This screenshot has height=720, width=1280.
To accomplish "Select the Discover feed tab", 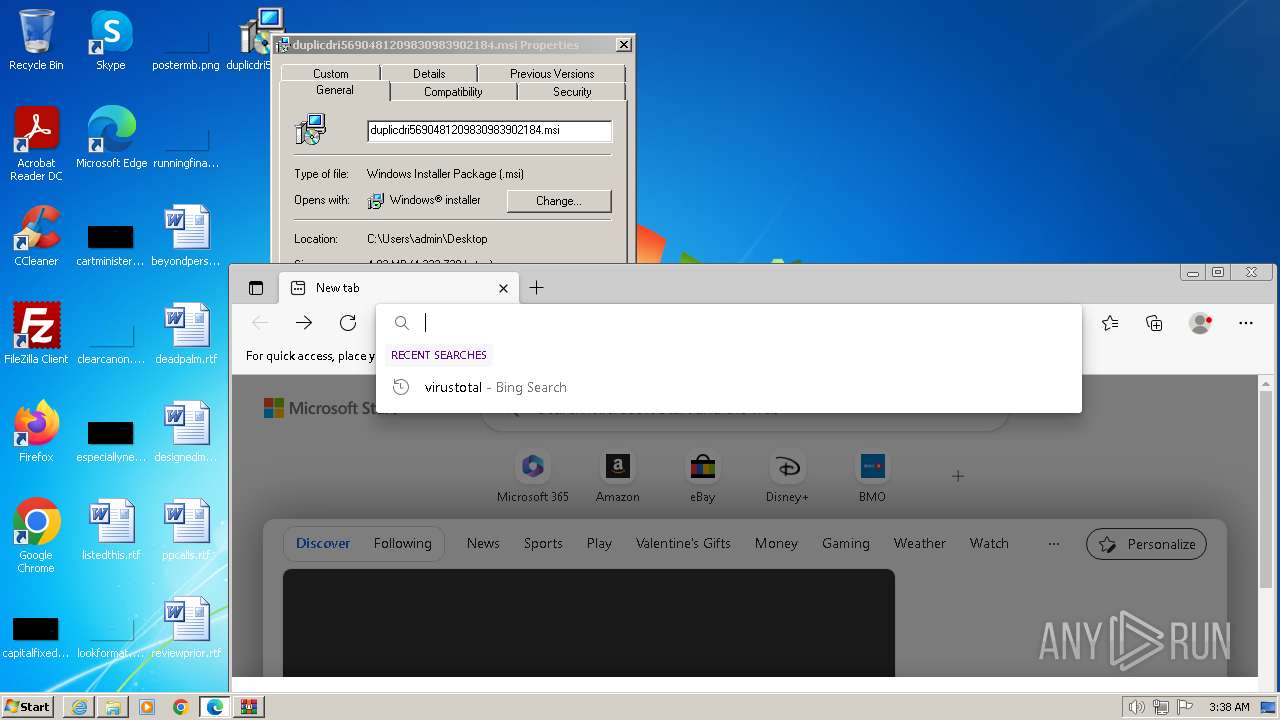I will click(323, 543).
